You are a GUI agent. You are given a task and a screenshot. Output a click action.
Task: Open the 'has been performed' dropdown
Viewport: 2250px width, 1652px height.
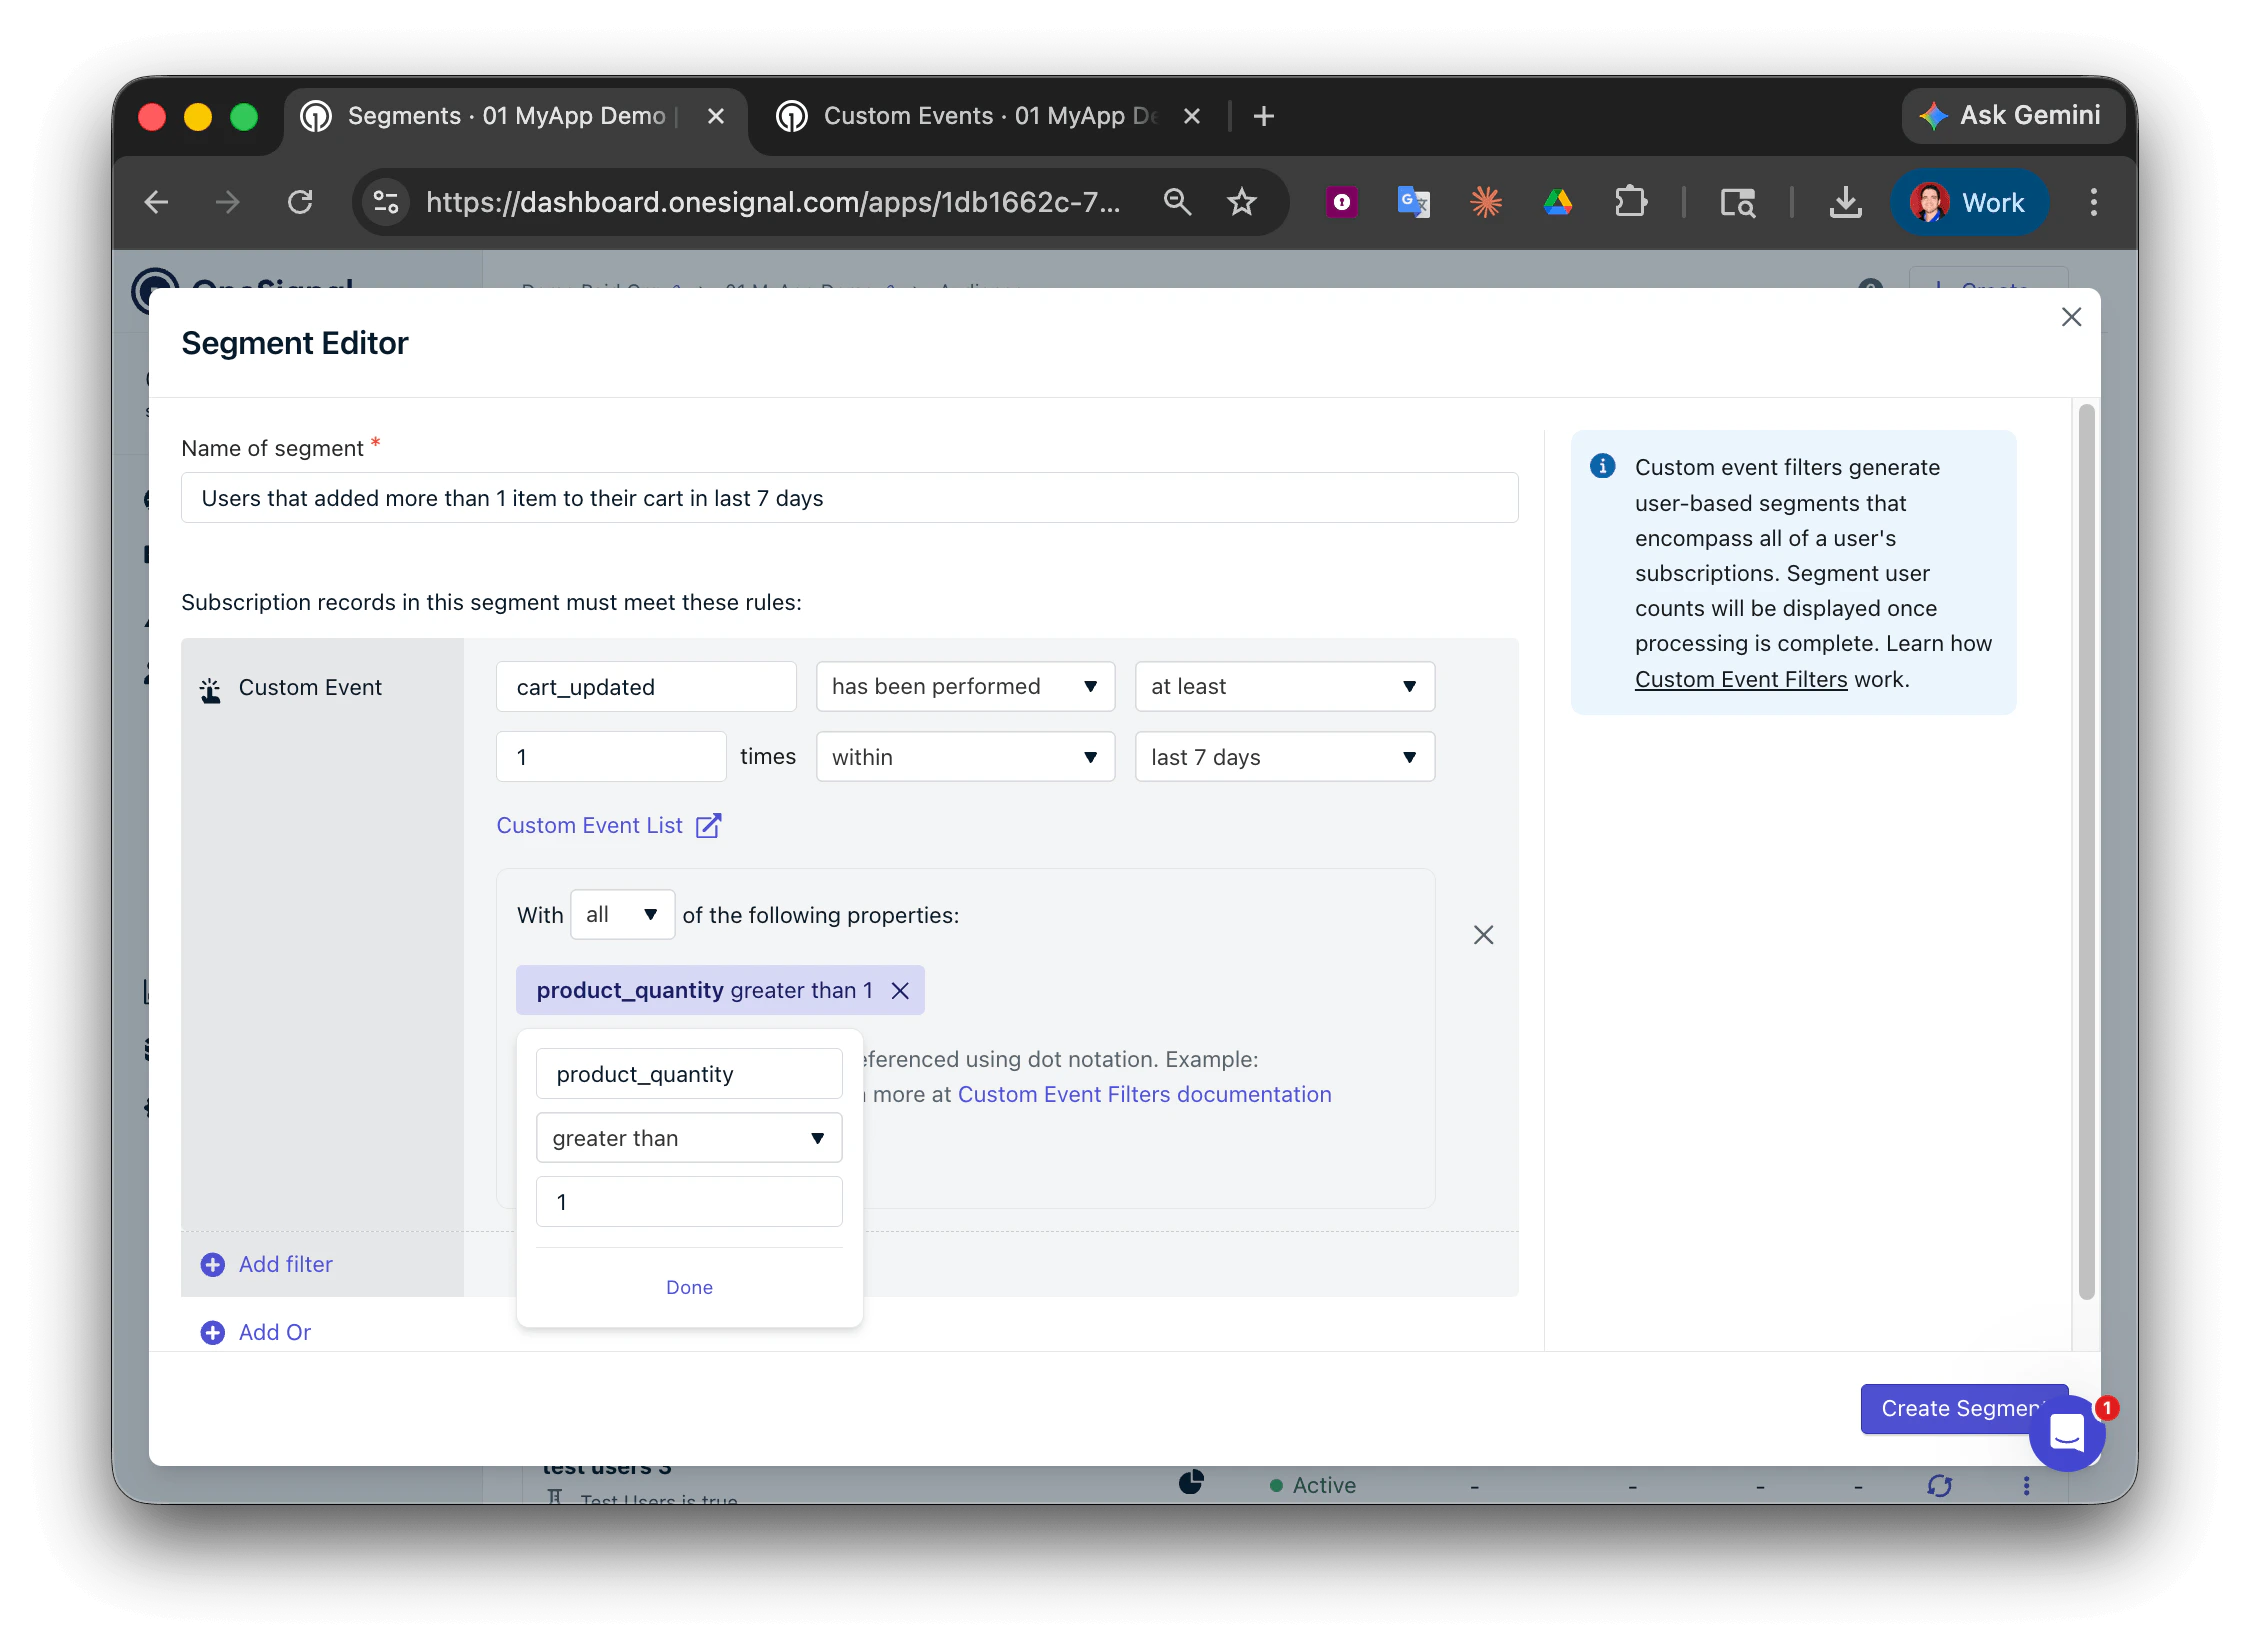click(964, 686)
